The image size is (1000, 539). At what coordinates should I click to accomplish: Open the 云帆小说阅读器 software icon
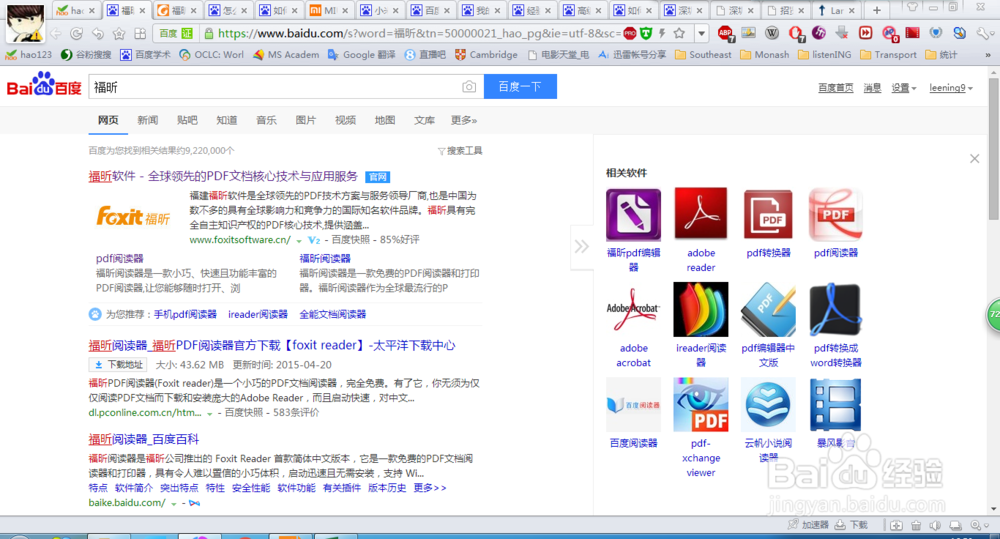[768, 405]
